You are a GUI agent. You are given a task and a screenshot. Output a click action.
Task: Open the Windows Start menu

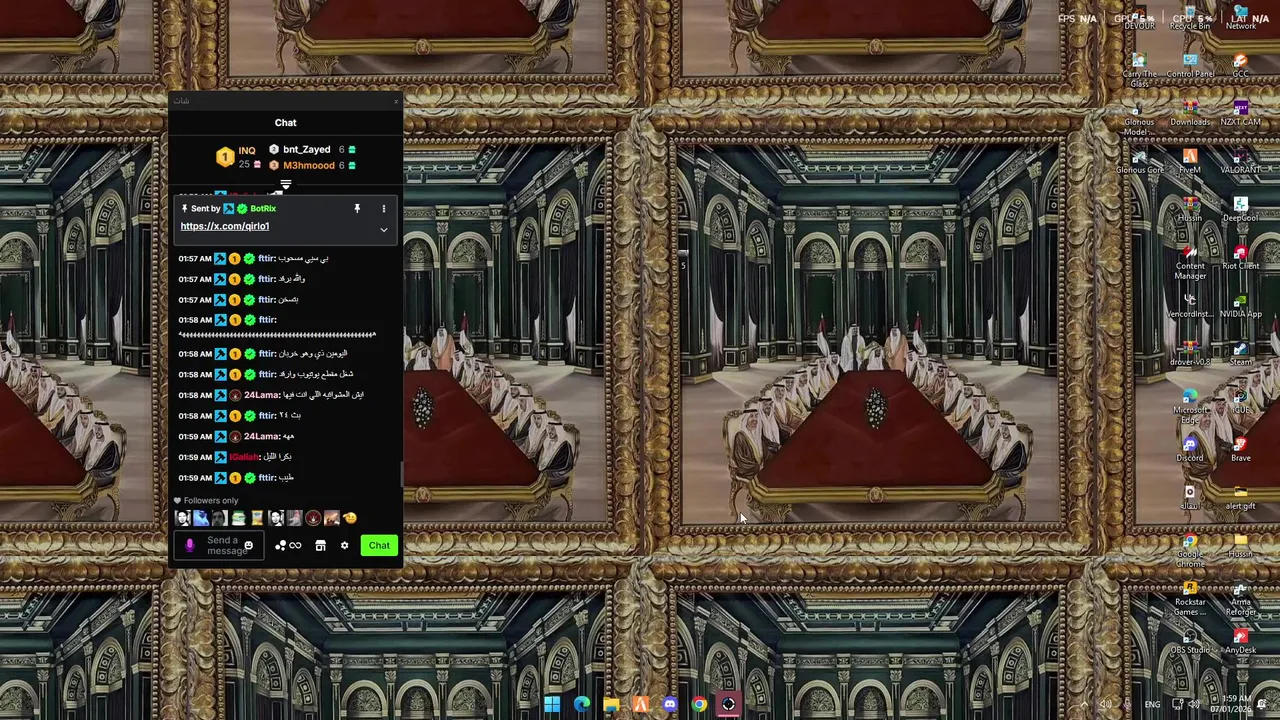coord(552,705)
